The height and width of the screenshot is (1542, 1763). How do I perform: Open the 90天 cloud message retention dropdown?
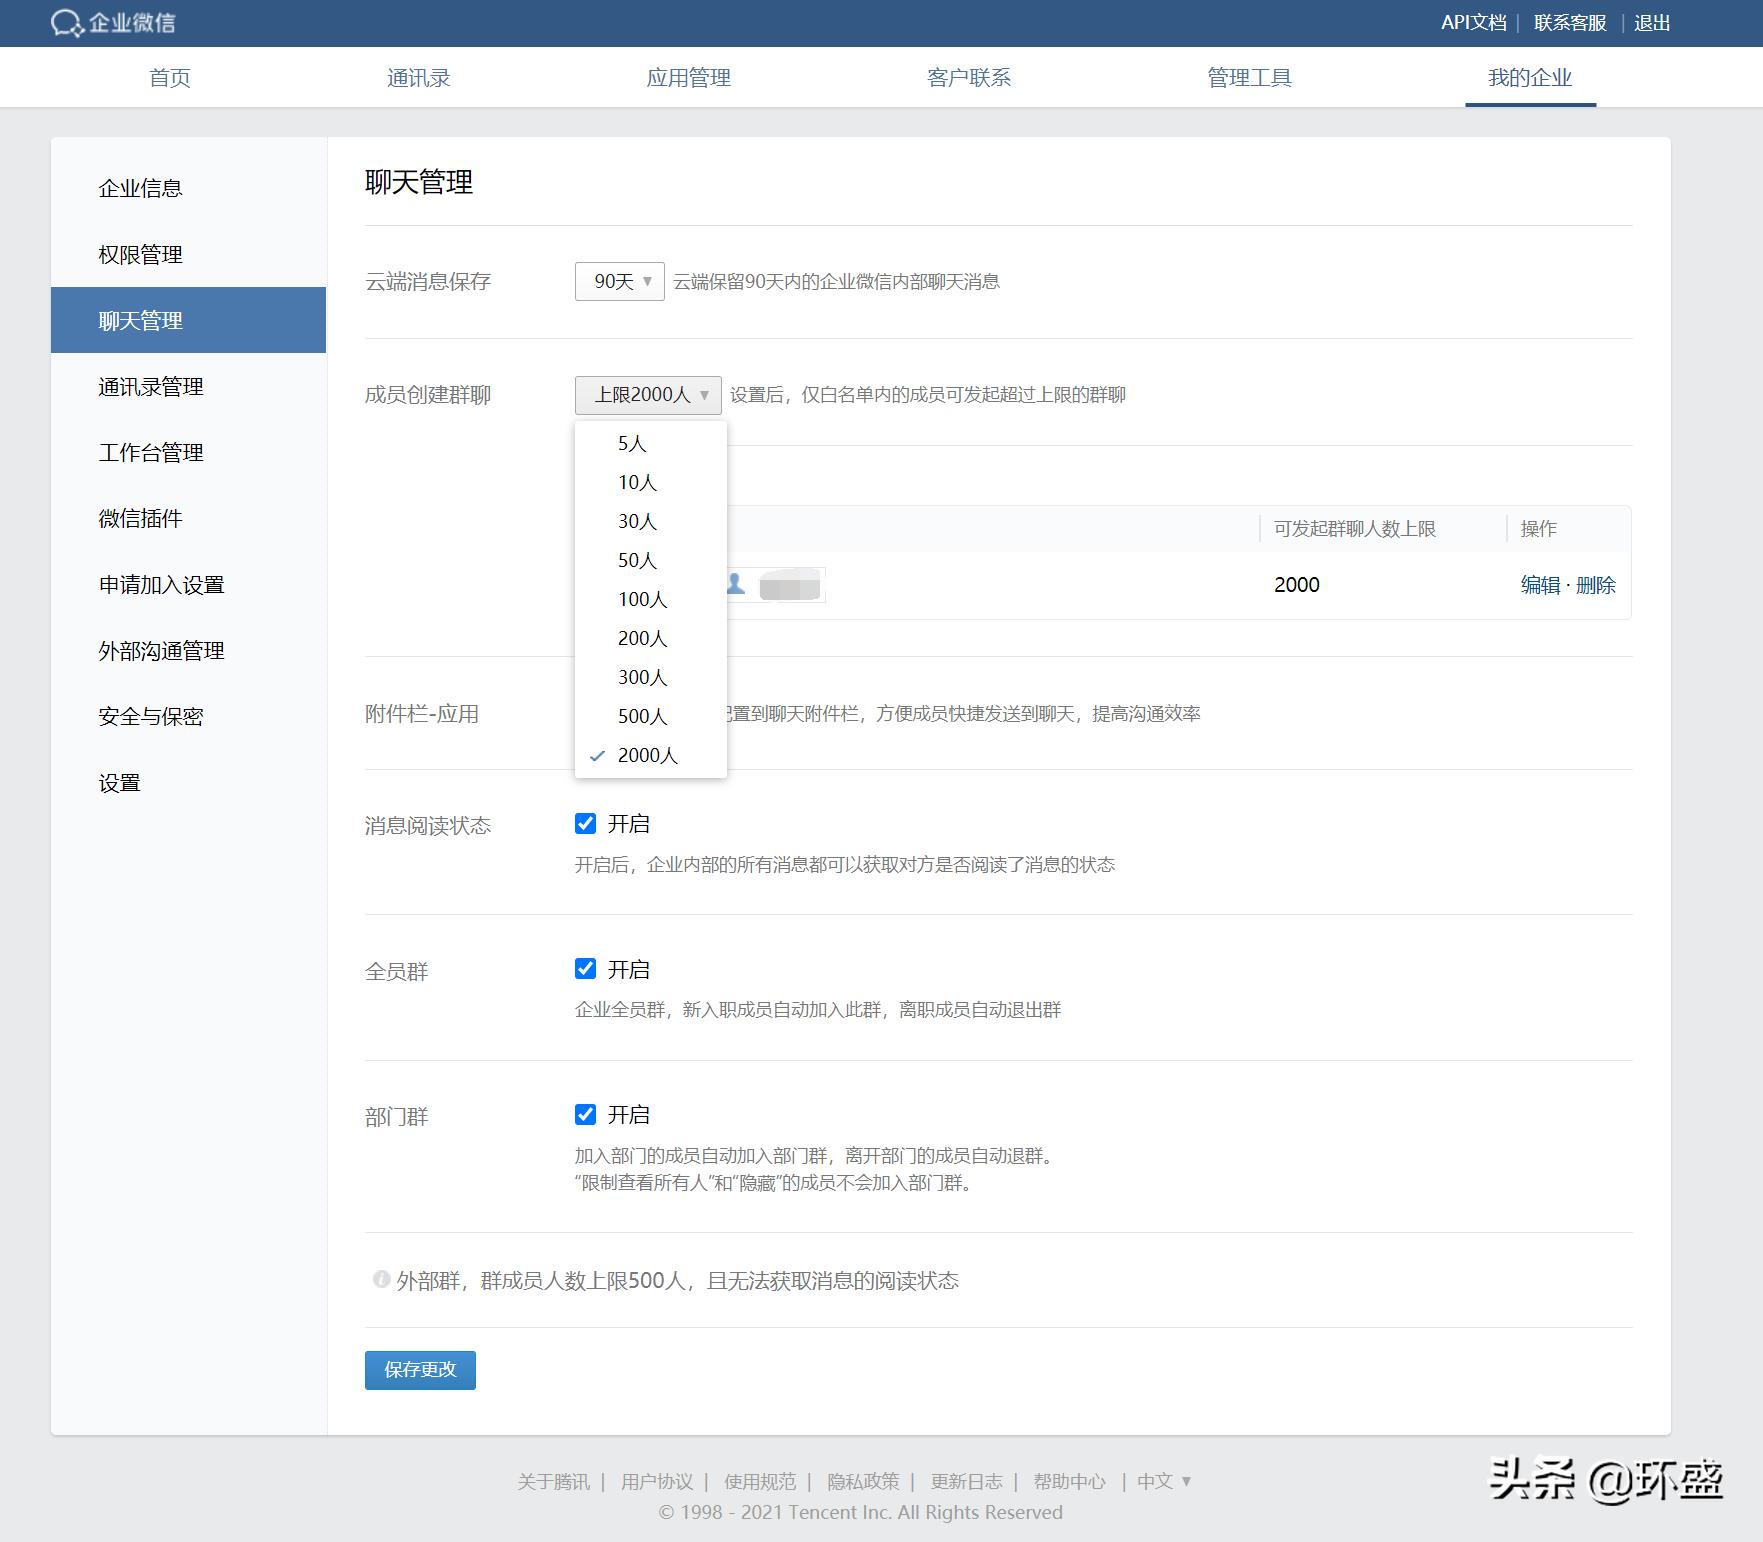coord(618,281)
